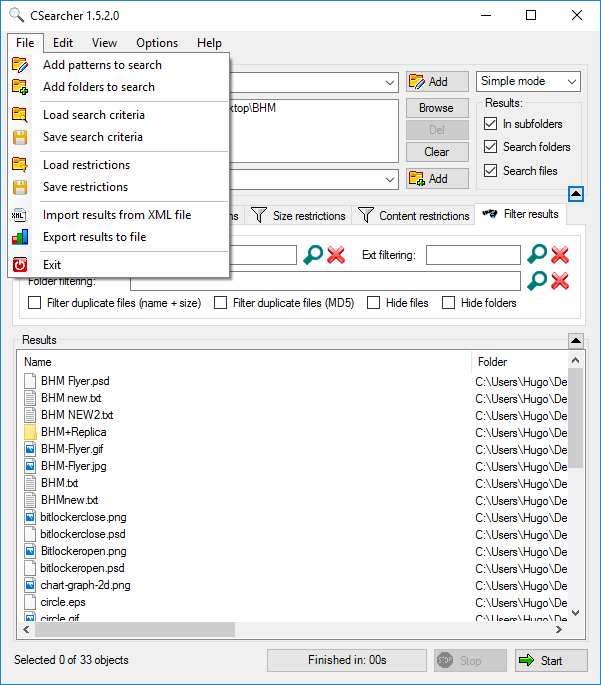This screenshot has height=685, width=601.
Task: Click the red Exit power icon
Action: pos(20,265)
